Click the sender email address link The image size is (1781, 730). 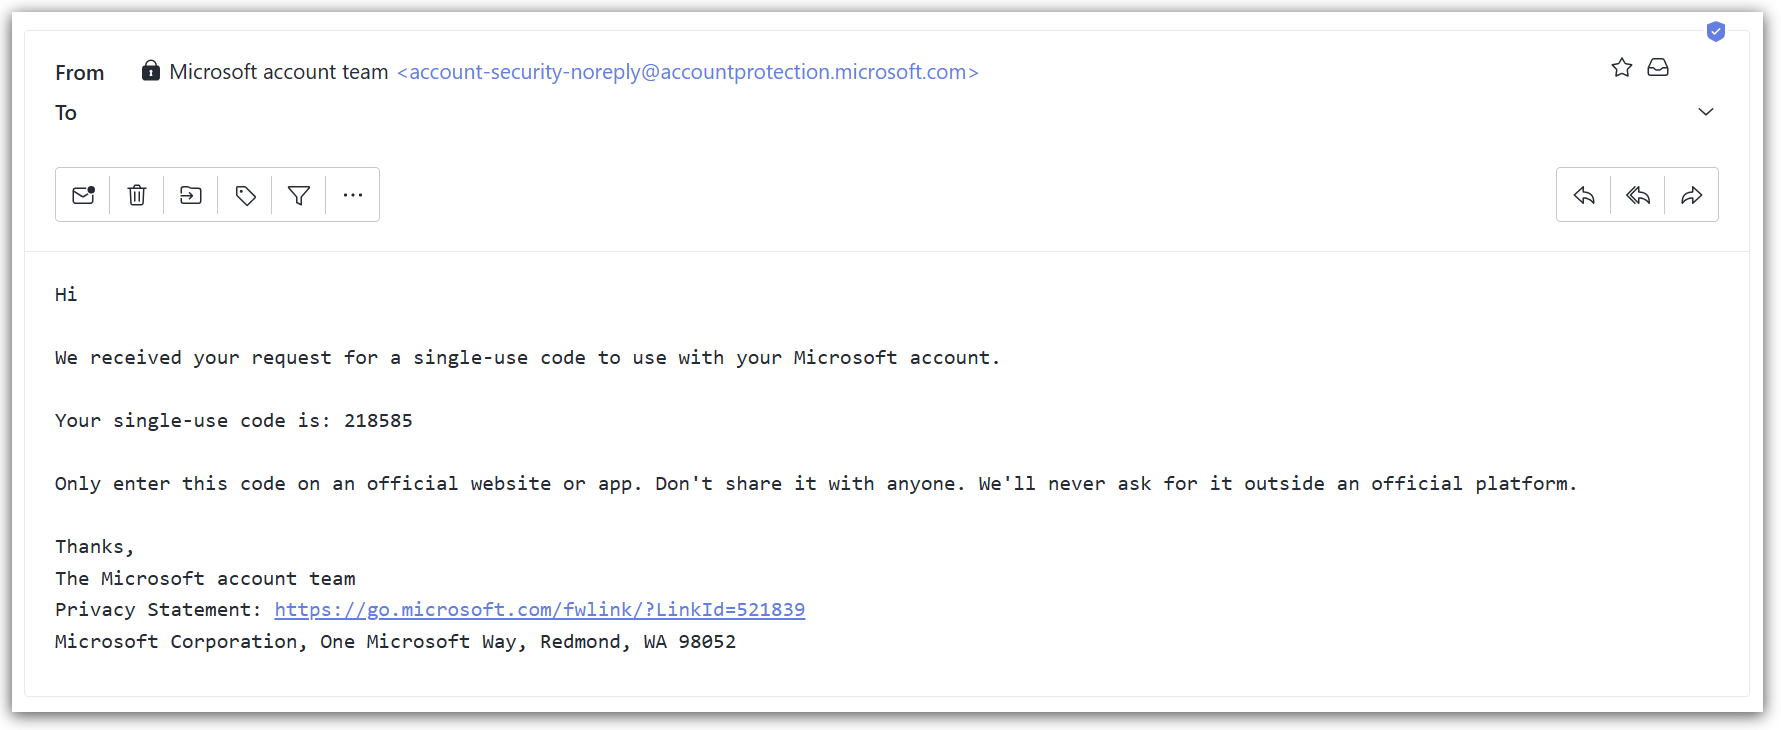tap(688, 72)
